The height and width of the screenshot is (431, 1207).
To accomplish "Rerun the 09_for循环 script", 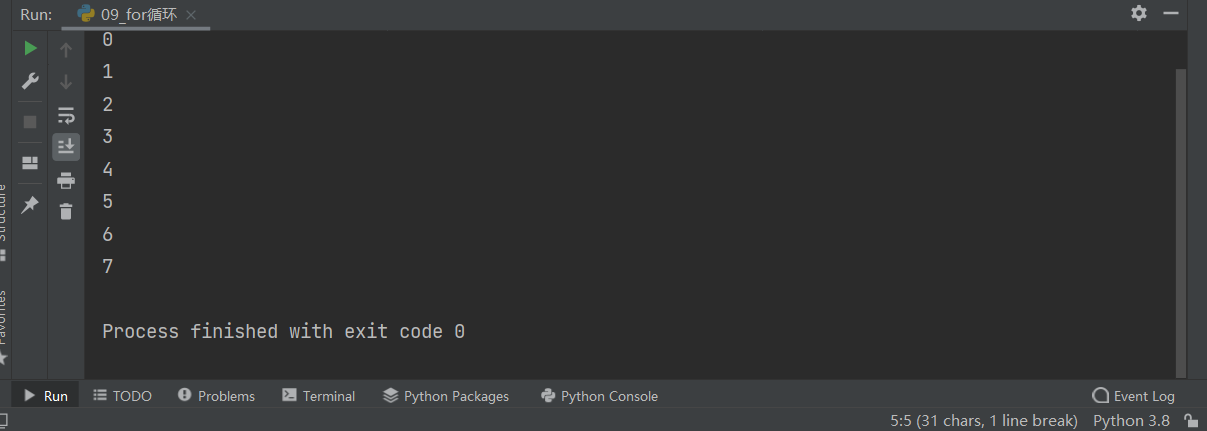I will pyautogui.click(x=30, y=48).
